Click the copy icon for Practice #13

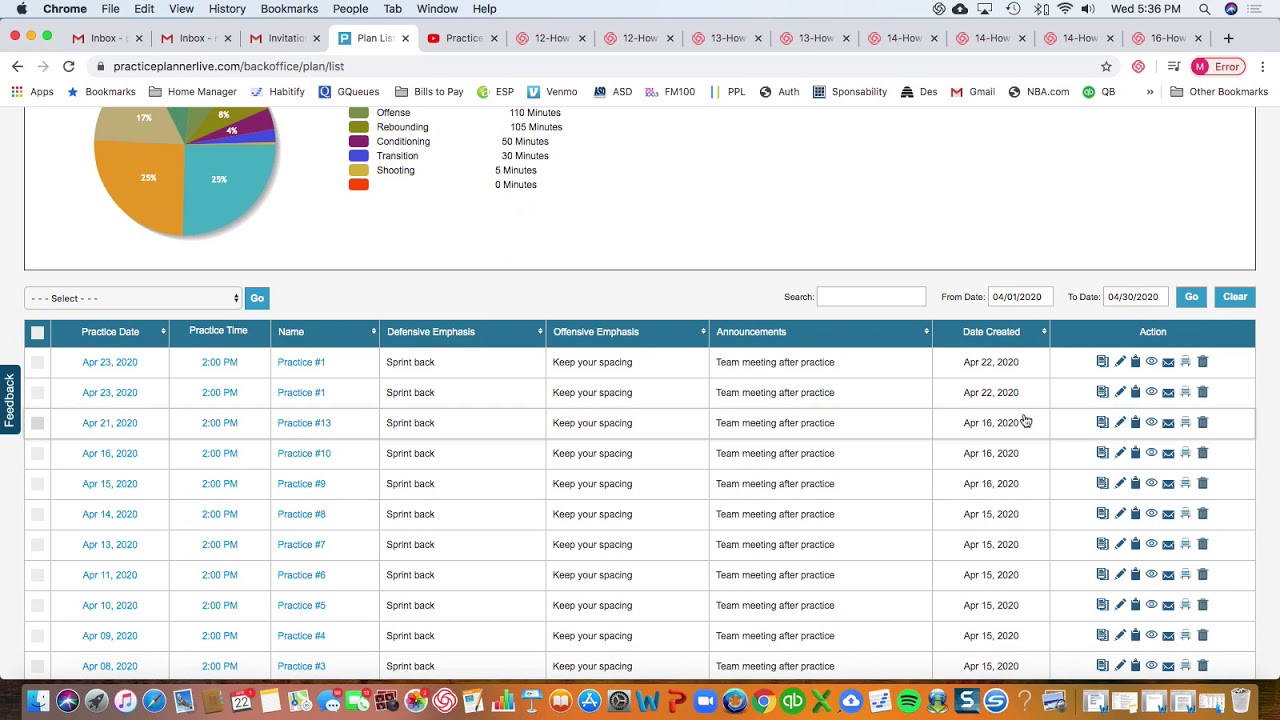coord(1102,422)
